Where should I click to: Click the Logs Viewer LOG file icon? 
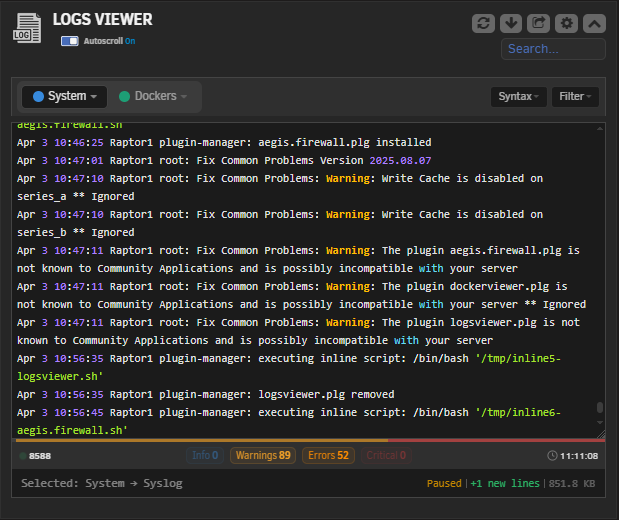tap(27, 28)
